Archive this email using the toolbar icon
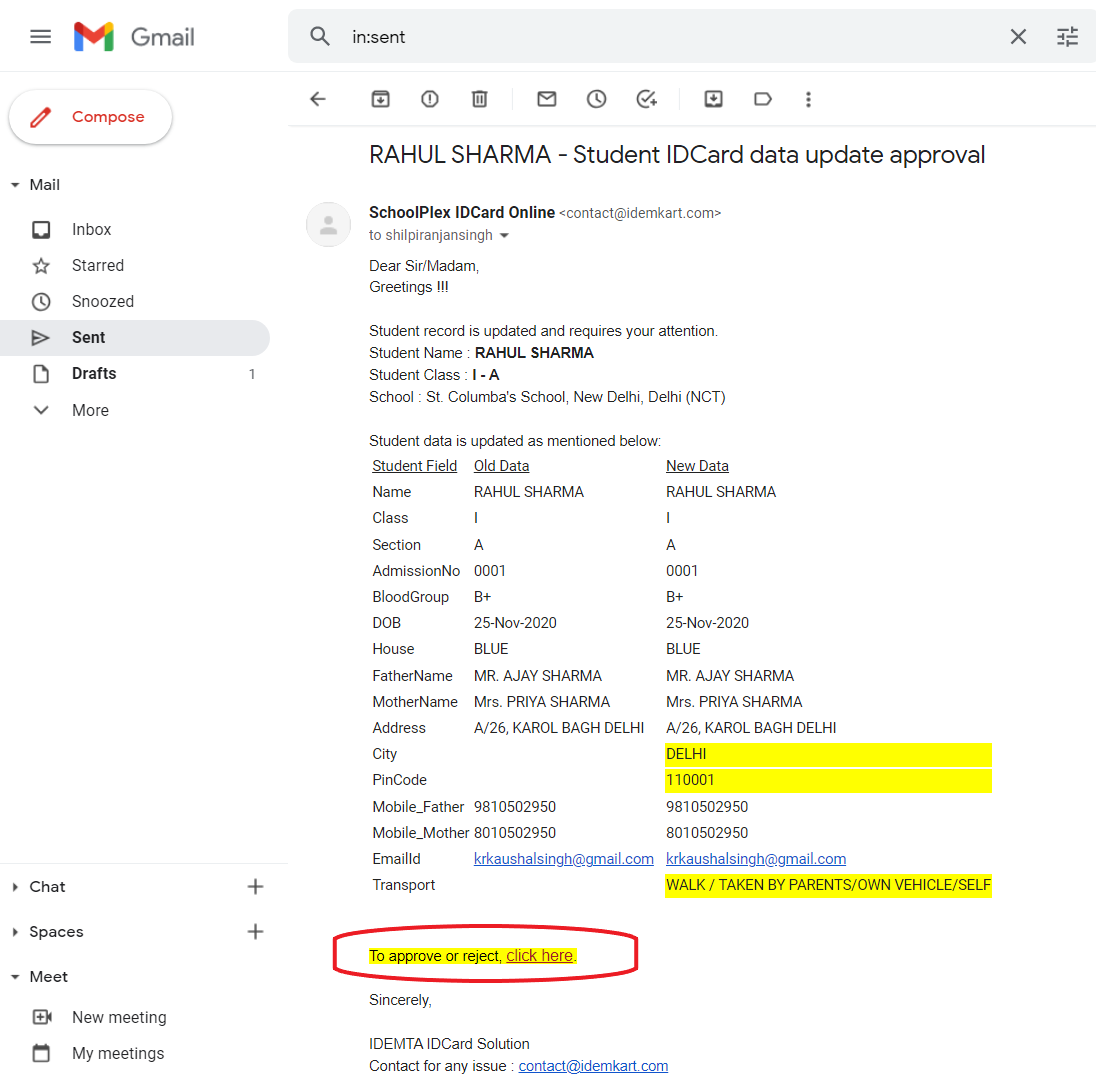Image resolution: width=1096 pixels, height=1080 pixels. [380, 99]
